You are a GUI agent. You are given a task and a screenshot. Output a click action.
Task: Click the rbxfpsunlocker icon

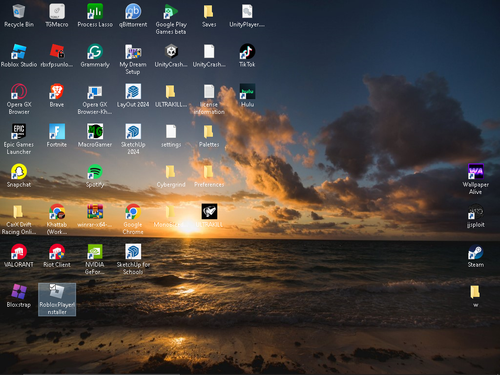pos(57,52)
